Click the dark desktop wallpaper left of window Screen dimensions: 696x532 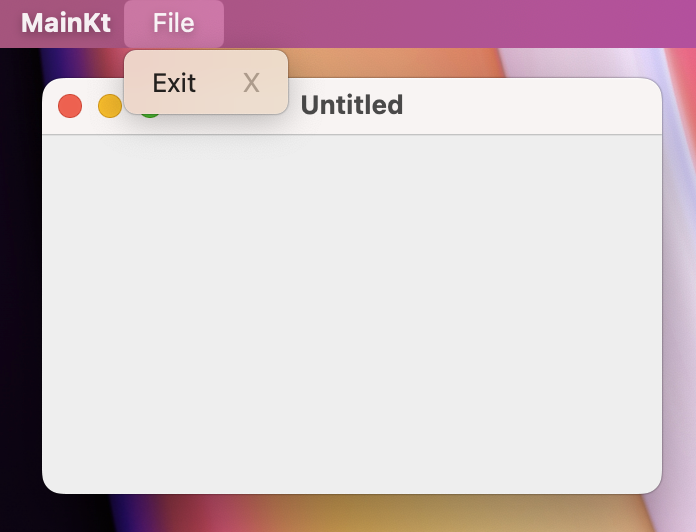coord(20,300)
